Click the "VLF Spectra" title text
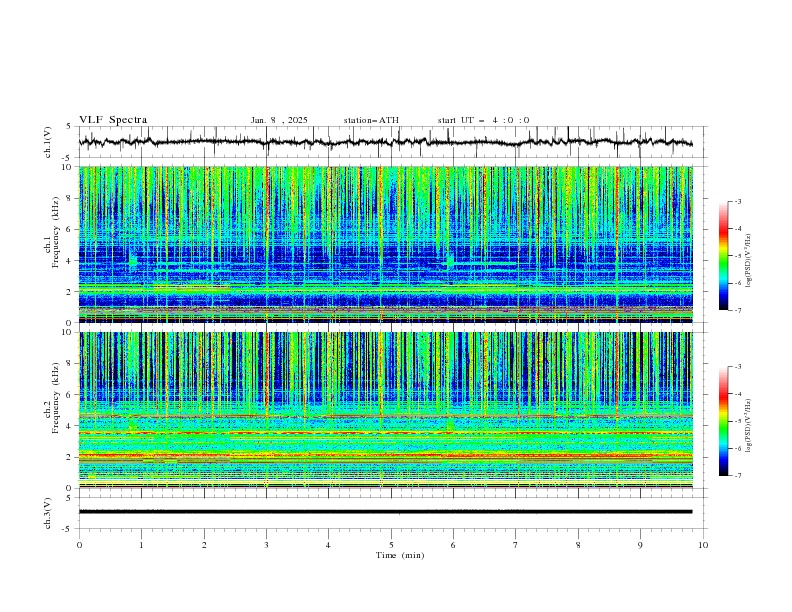The width and height of the screenshot is (792, 612). pos(113,120)
